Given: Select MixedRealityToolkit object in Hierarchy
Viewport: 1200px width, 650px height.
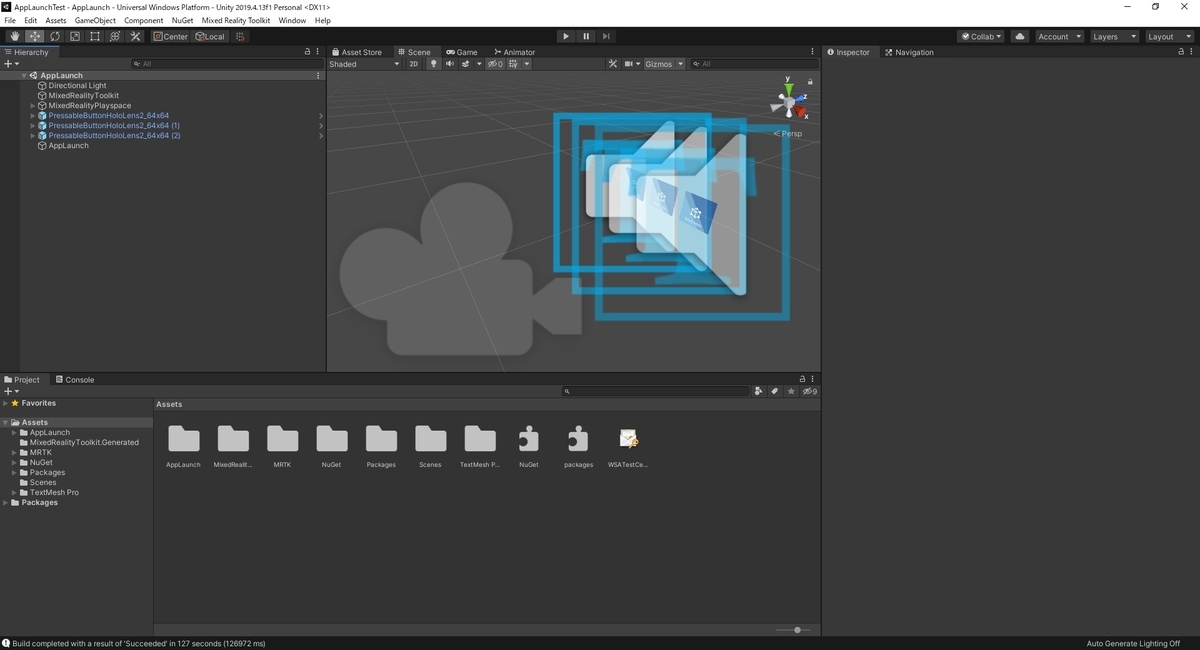Looking at the screenshot, I should [x=84, y=96].
